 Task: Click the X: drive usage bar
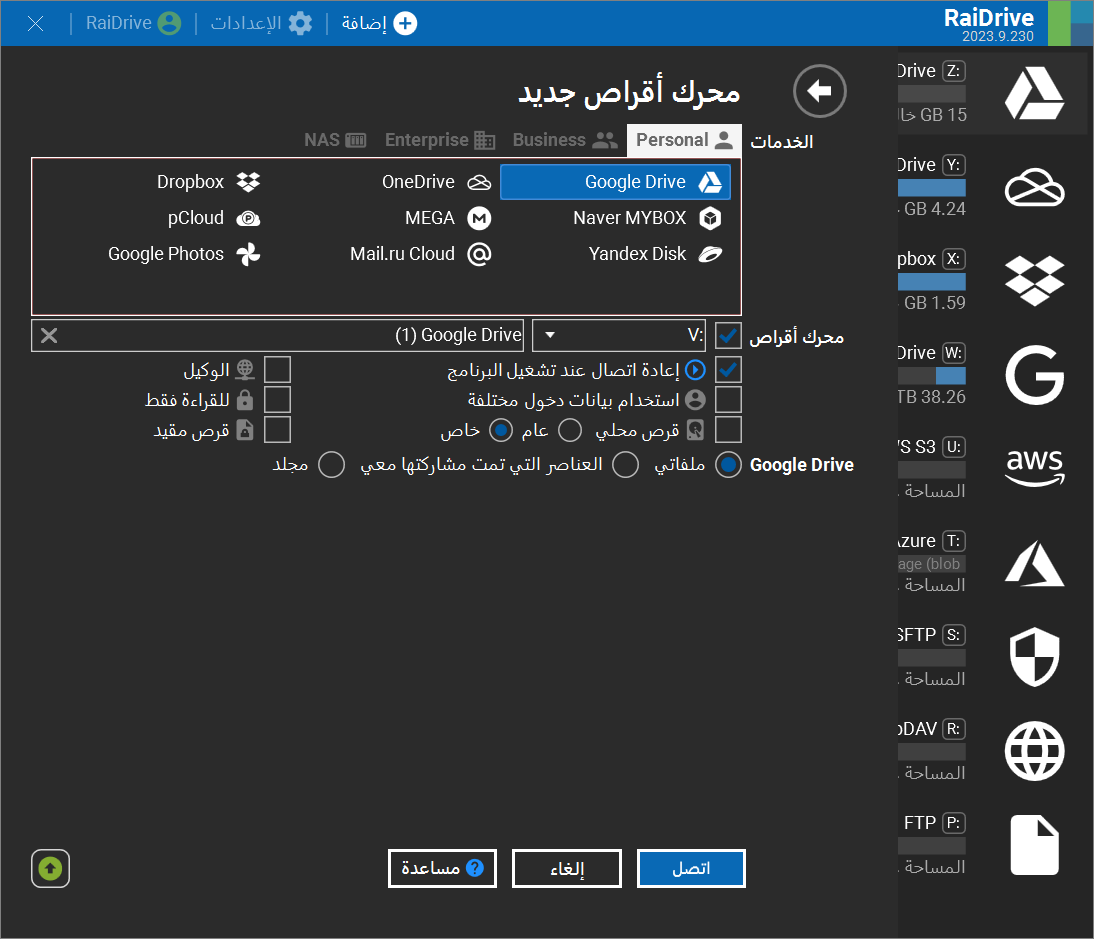(x=931, y=282)
